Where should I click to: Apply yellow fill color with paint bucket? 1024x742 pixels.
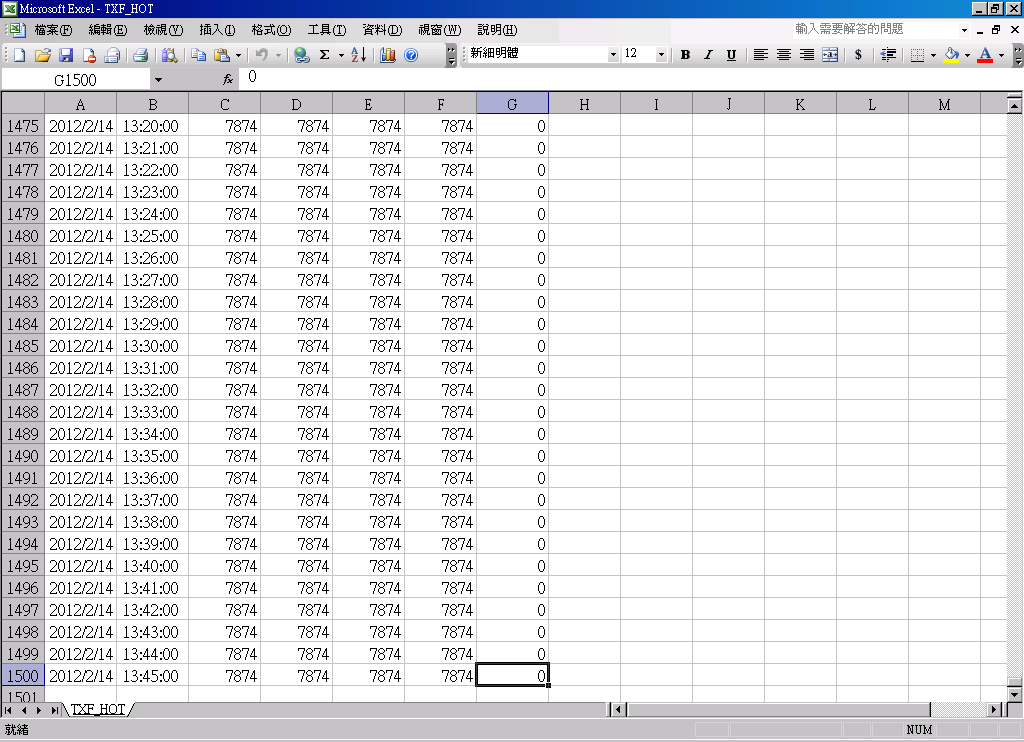pyautogui.click(x=952, y=55)
